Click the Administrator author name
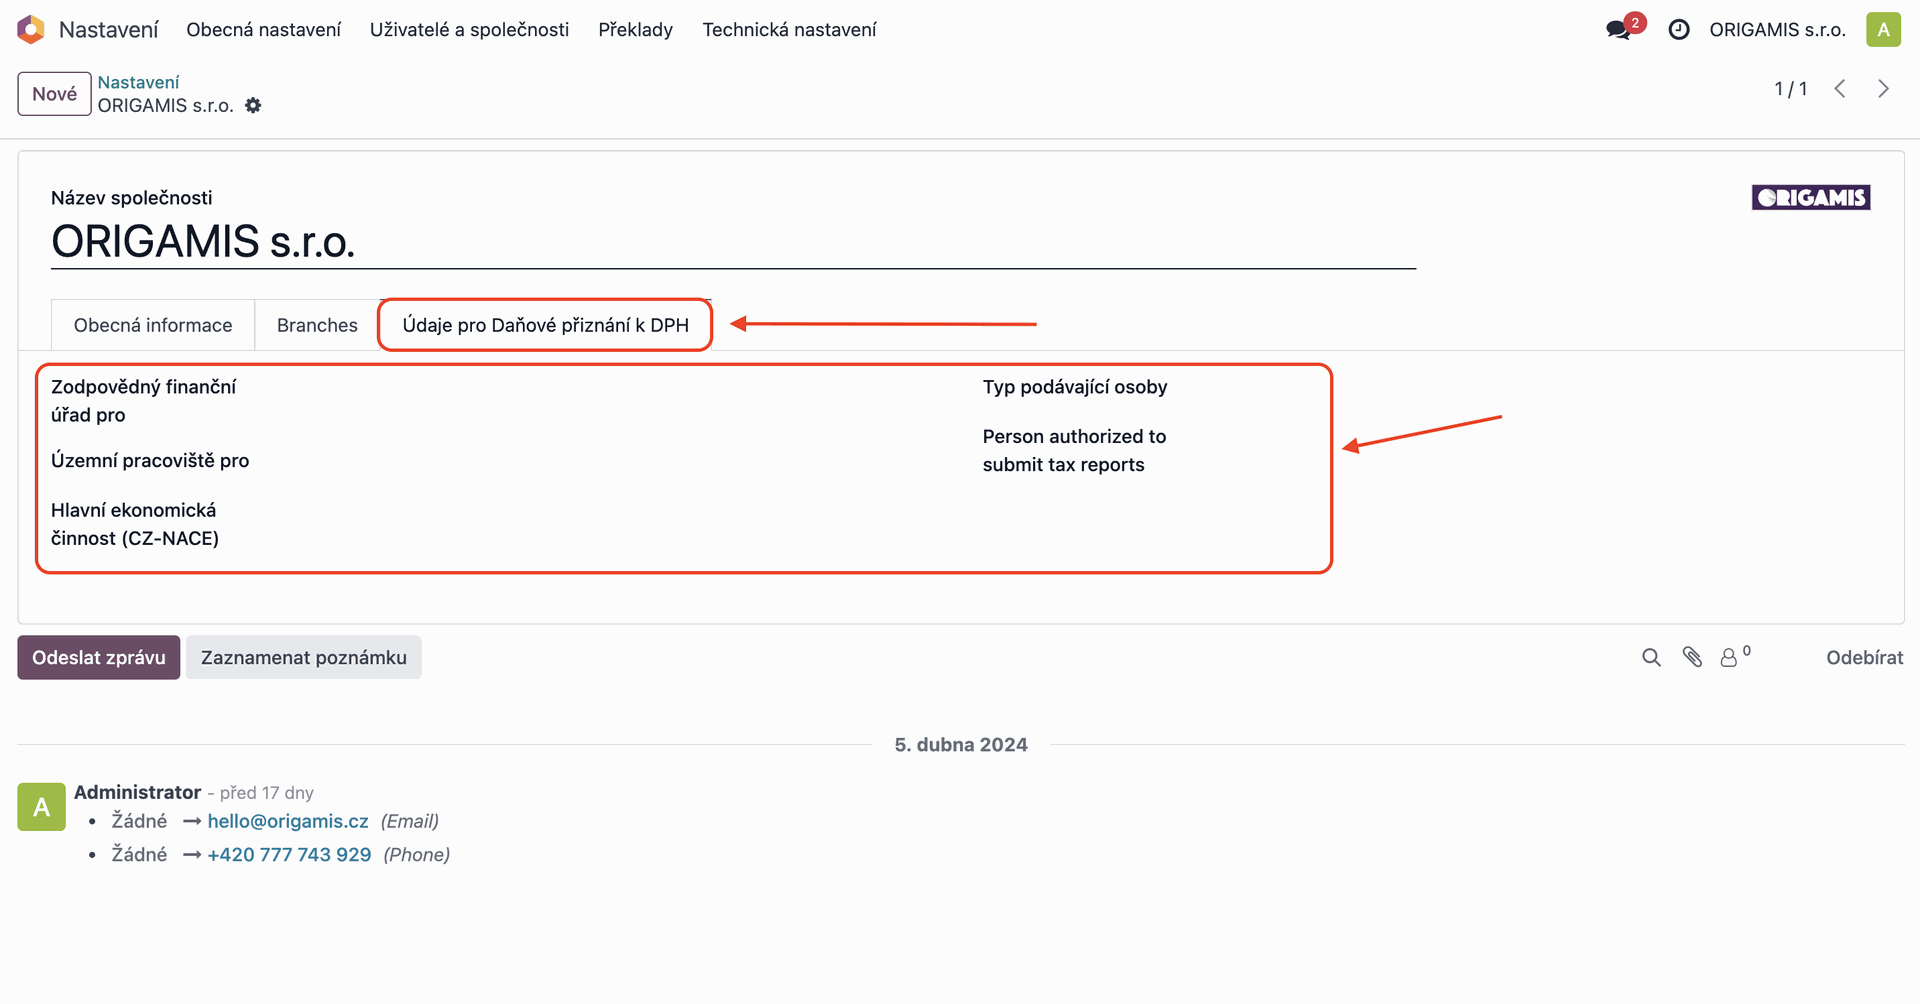The height and width of the screenshot is (1004, 1920). tap(137, 792)
